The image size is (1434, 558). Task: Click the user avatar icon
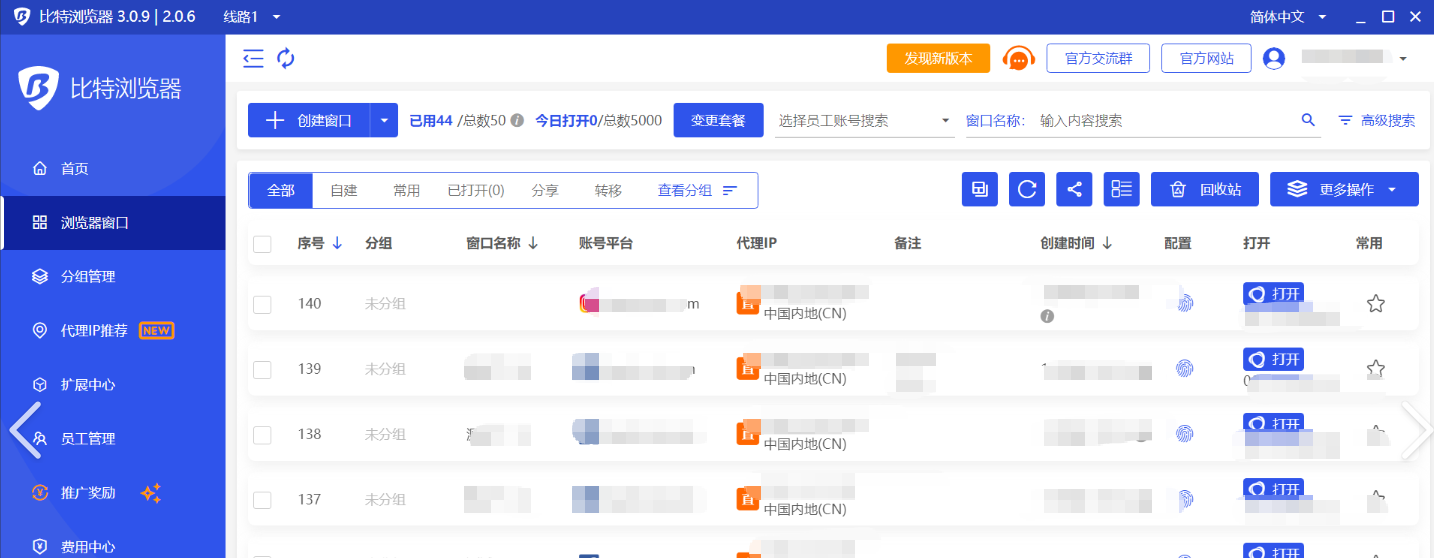pos(1273,59)
